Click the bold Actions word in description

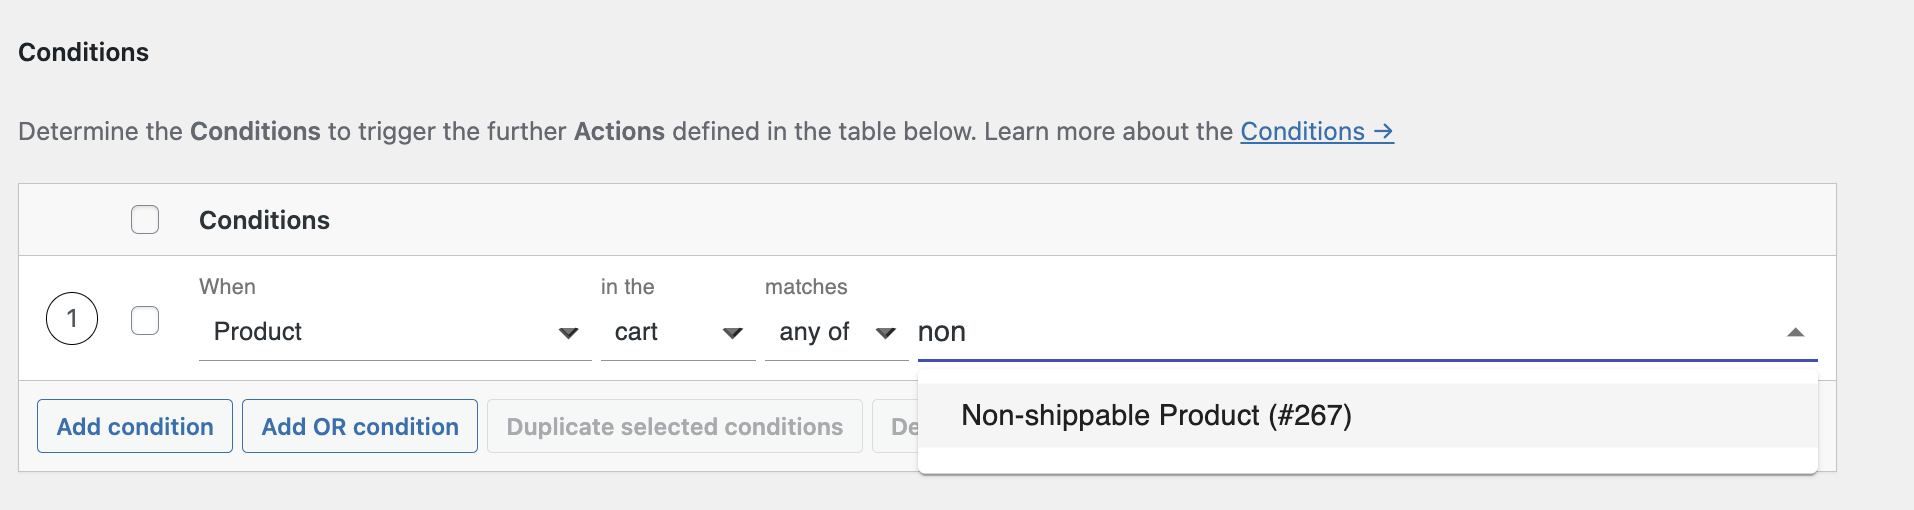(619, 132)
